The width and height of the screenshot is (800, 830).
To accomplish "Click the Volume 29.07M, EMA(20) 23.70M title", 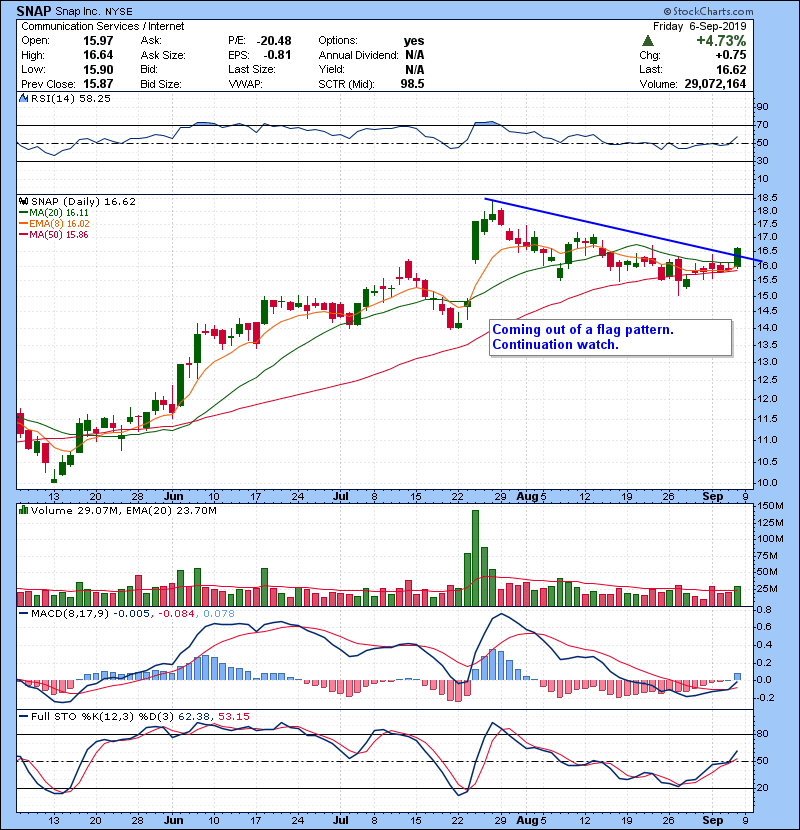I will coord(123,511).
